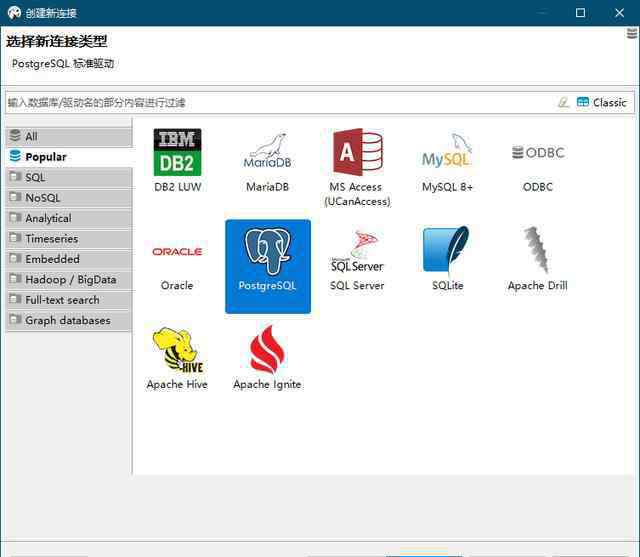Viewport: 640px width, 557px height.
Task: Open the SQL category
Action: (x=69, y=177)
